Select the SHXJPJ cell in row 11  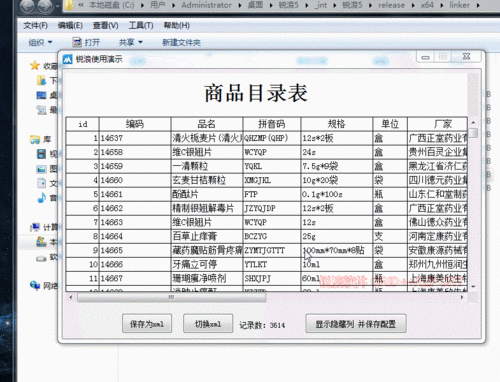pyautogui.click(x=272, y=278)
